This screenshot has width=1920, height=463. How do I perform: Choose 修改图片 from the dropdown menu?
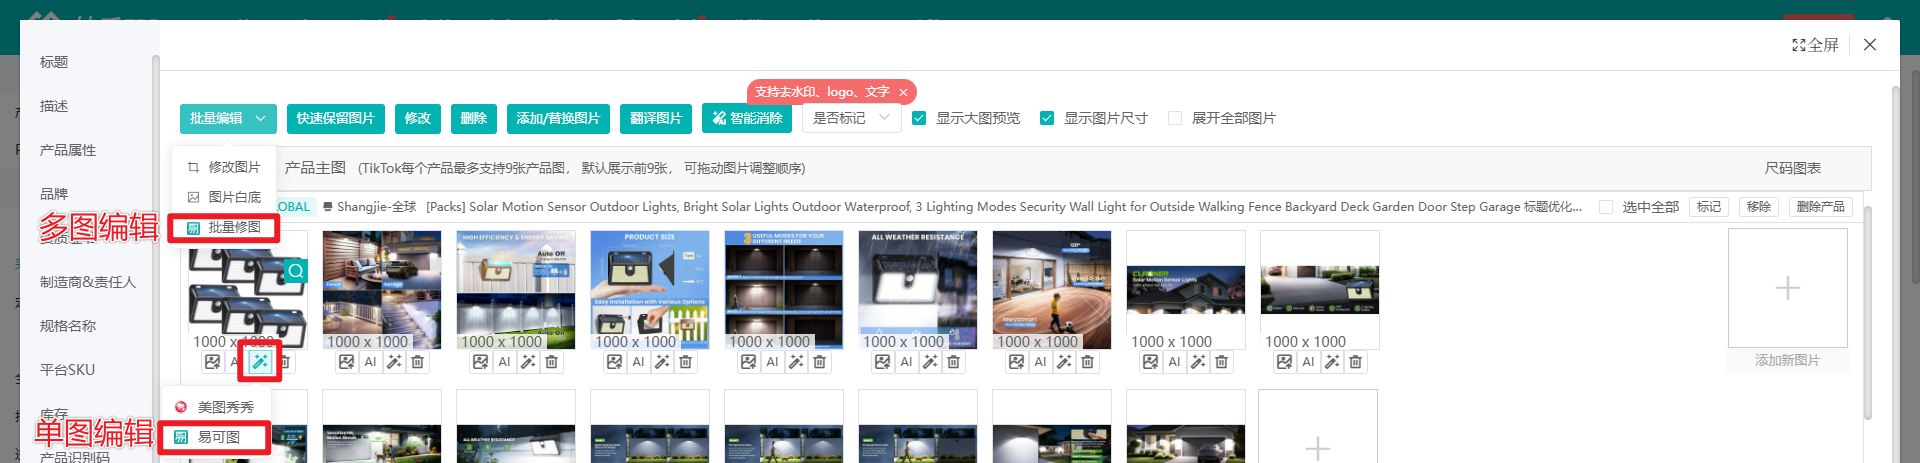point(224,167)
